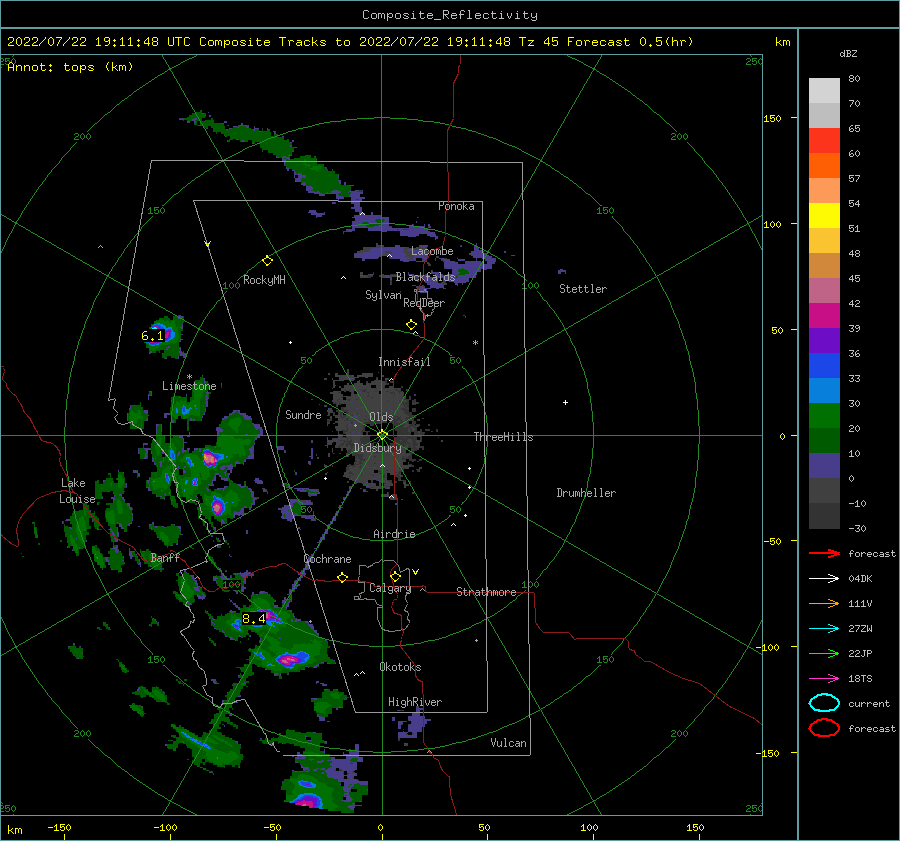Click the timestamp header text at top
The image size is (900, 841).
(x=350, y=42)
